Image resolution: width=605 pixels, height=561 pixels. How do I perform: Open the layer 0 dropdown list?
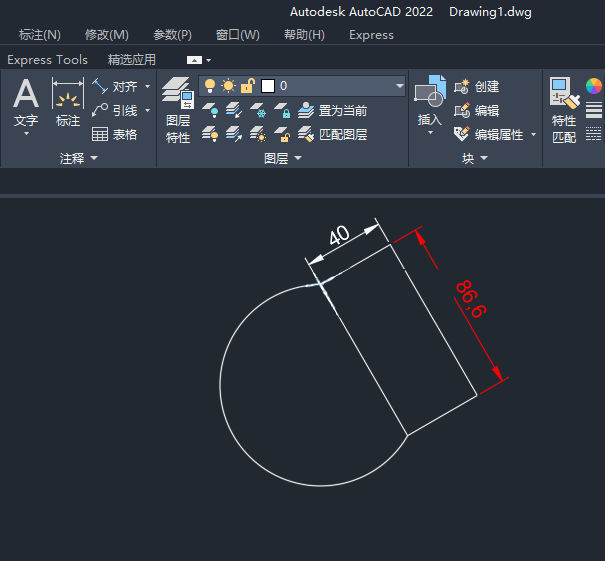[x=400, y=86]
